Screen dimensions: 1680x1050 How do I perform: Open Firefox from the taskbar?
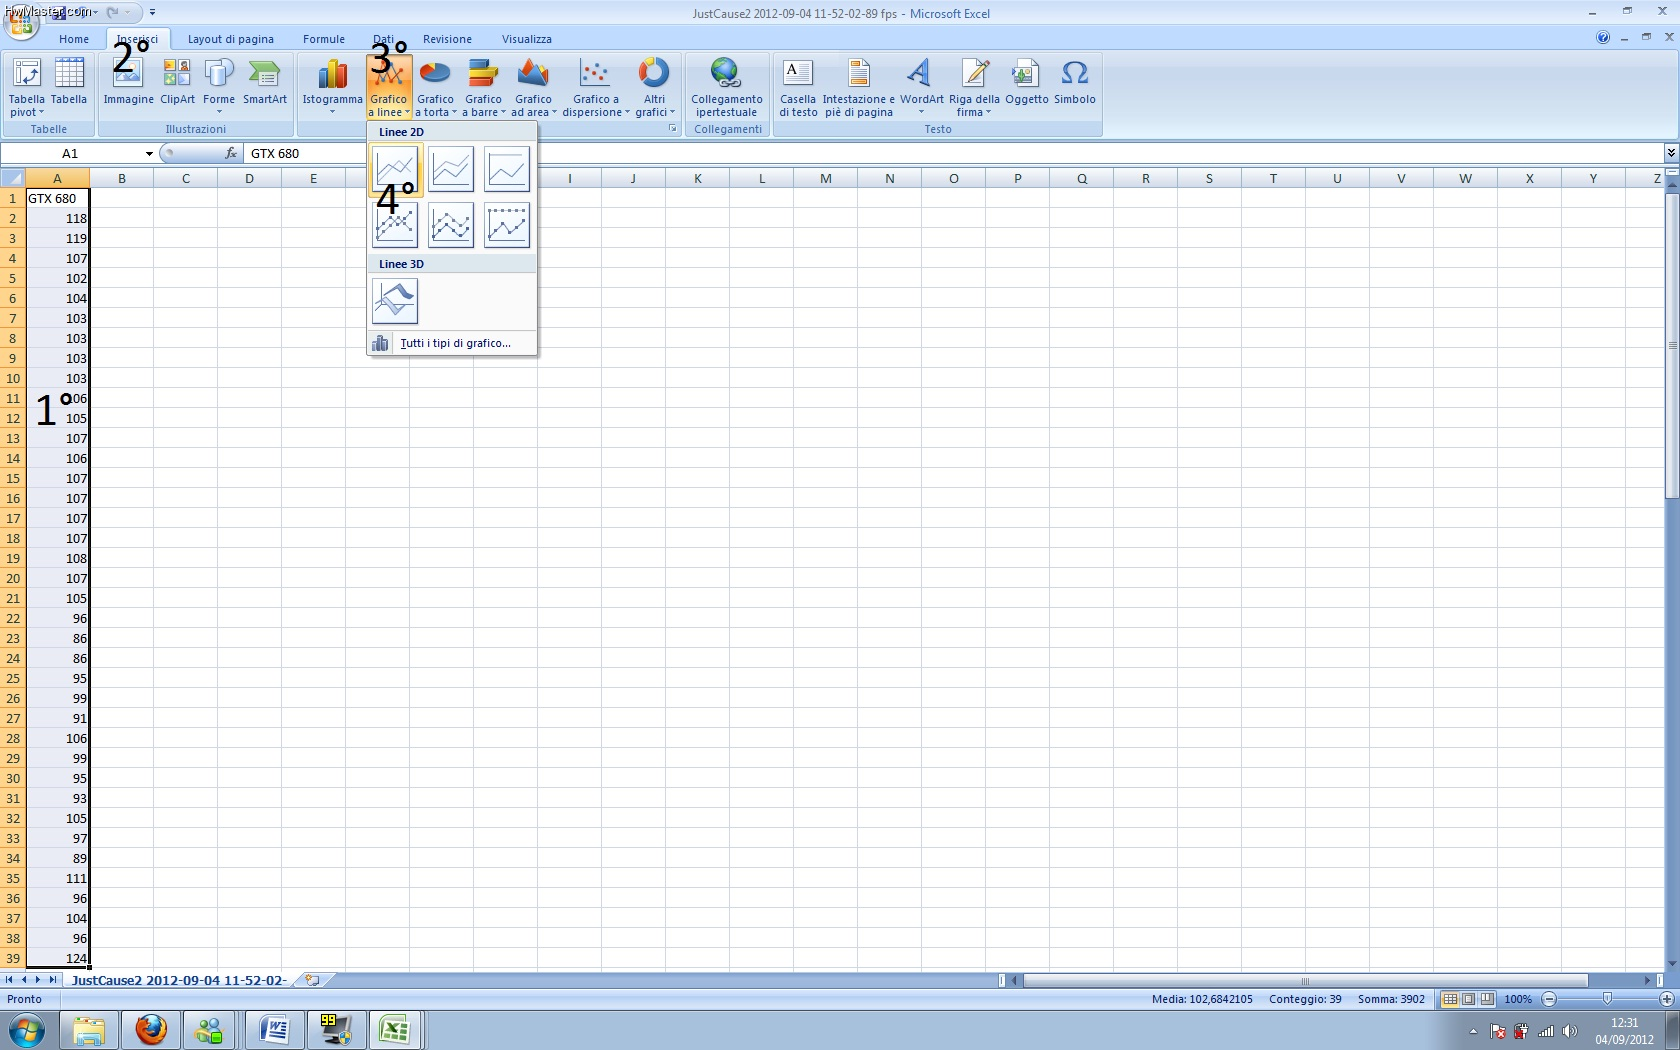pyautogui.click(x=151, y=1029)
